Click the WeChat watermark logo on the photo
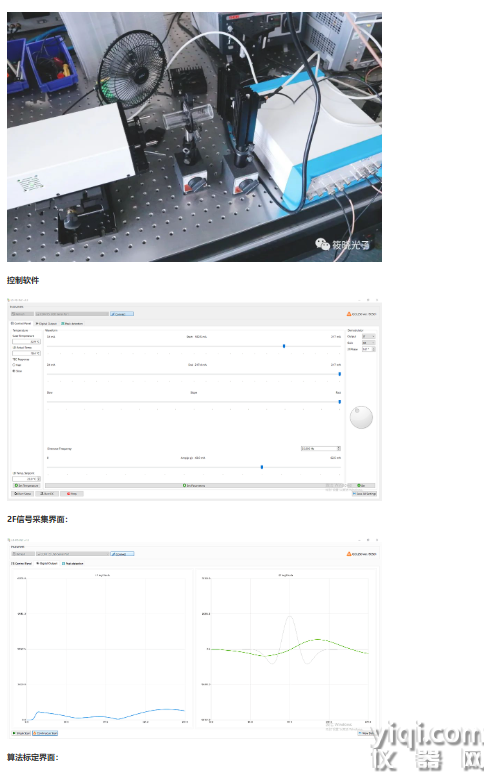This screenshot has width=484, height=772. tap(322, 244)
